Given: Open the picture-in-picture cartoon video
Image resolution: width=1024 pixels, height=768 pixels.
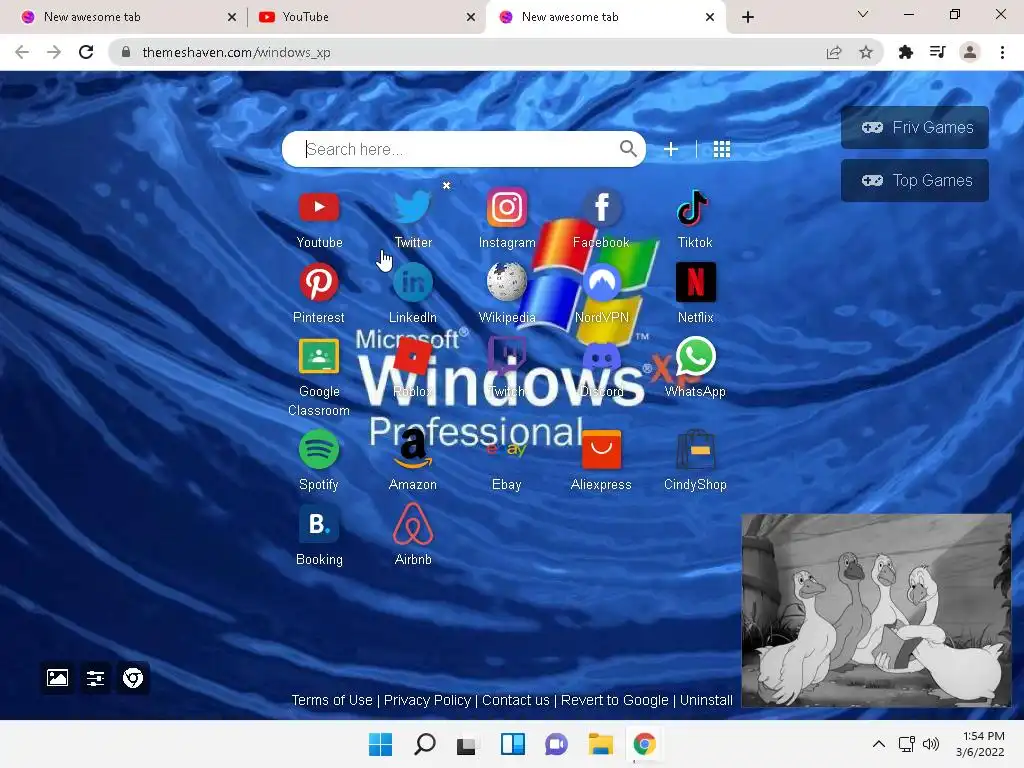Looking at the screenshot, I should (876, 610).
